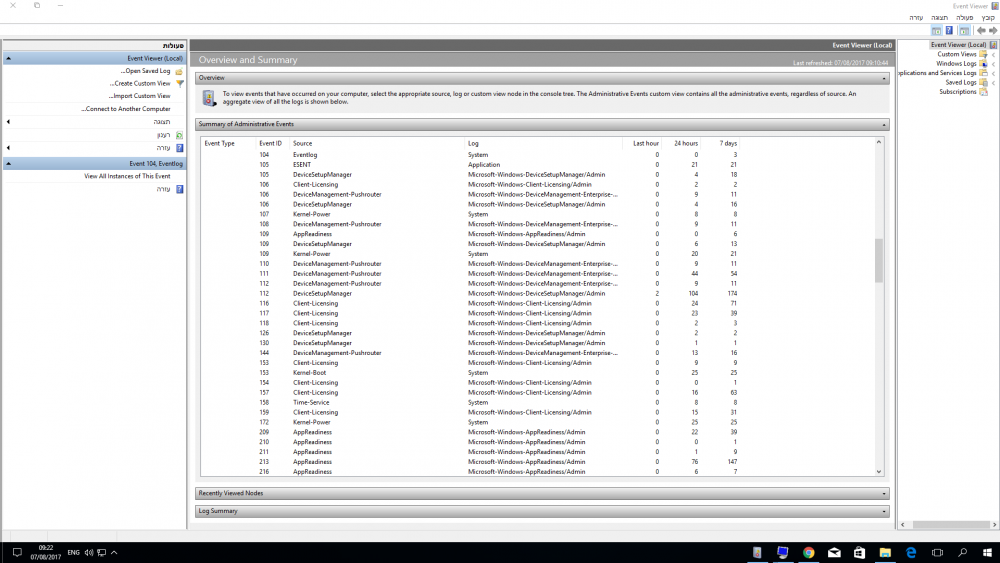Expand the Recently Viewed Nodes section
Viewport: 1000px width, 563px height.
pyautogui.click(x=884, y=494)
